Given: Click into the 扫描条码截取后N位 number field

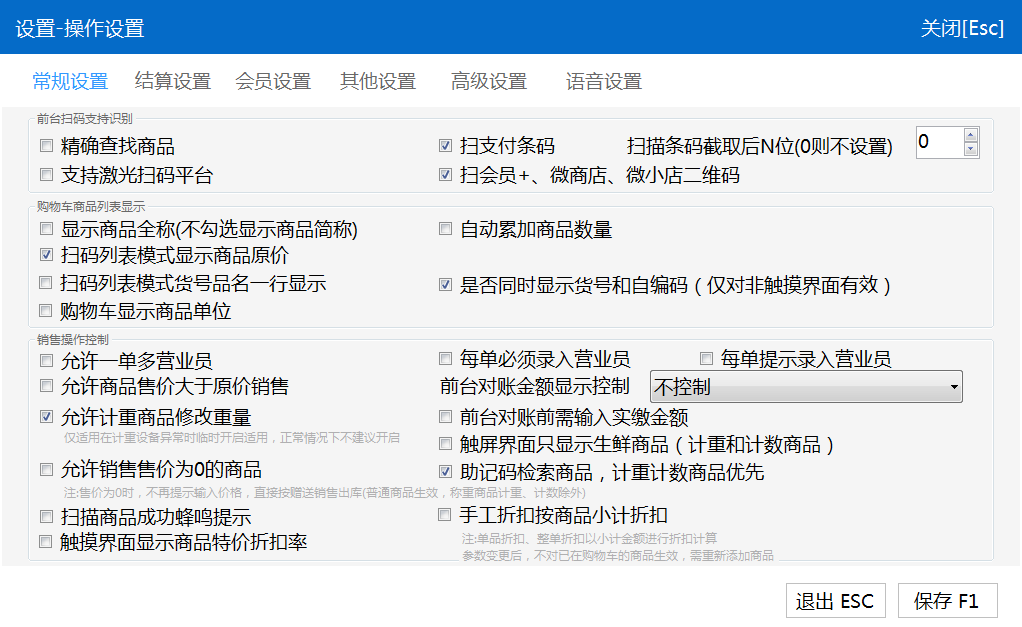Looking at the screenshot, I should point(938,142).
